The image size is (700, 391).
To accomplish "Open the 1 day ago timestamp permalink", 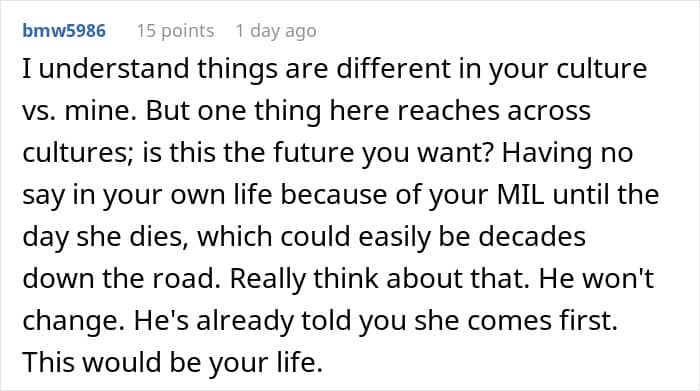I will [x=276, y=31].
